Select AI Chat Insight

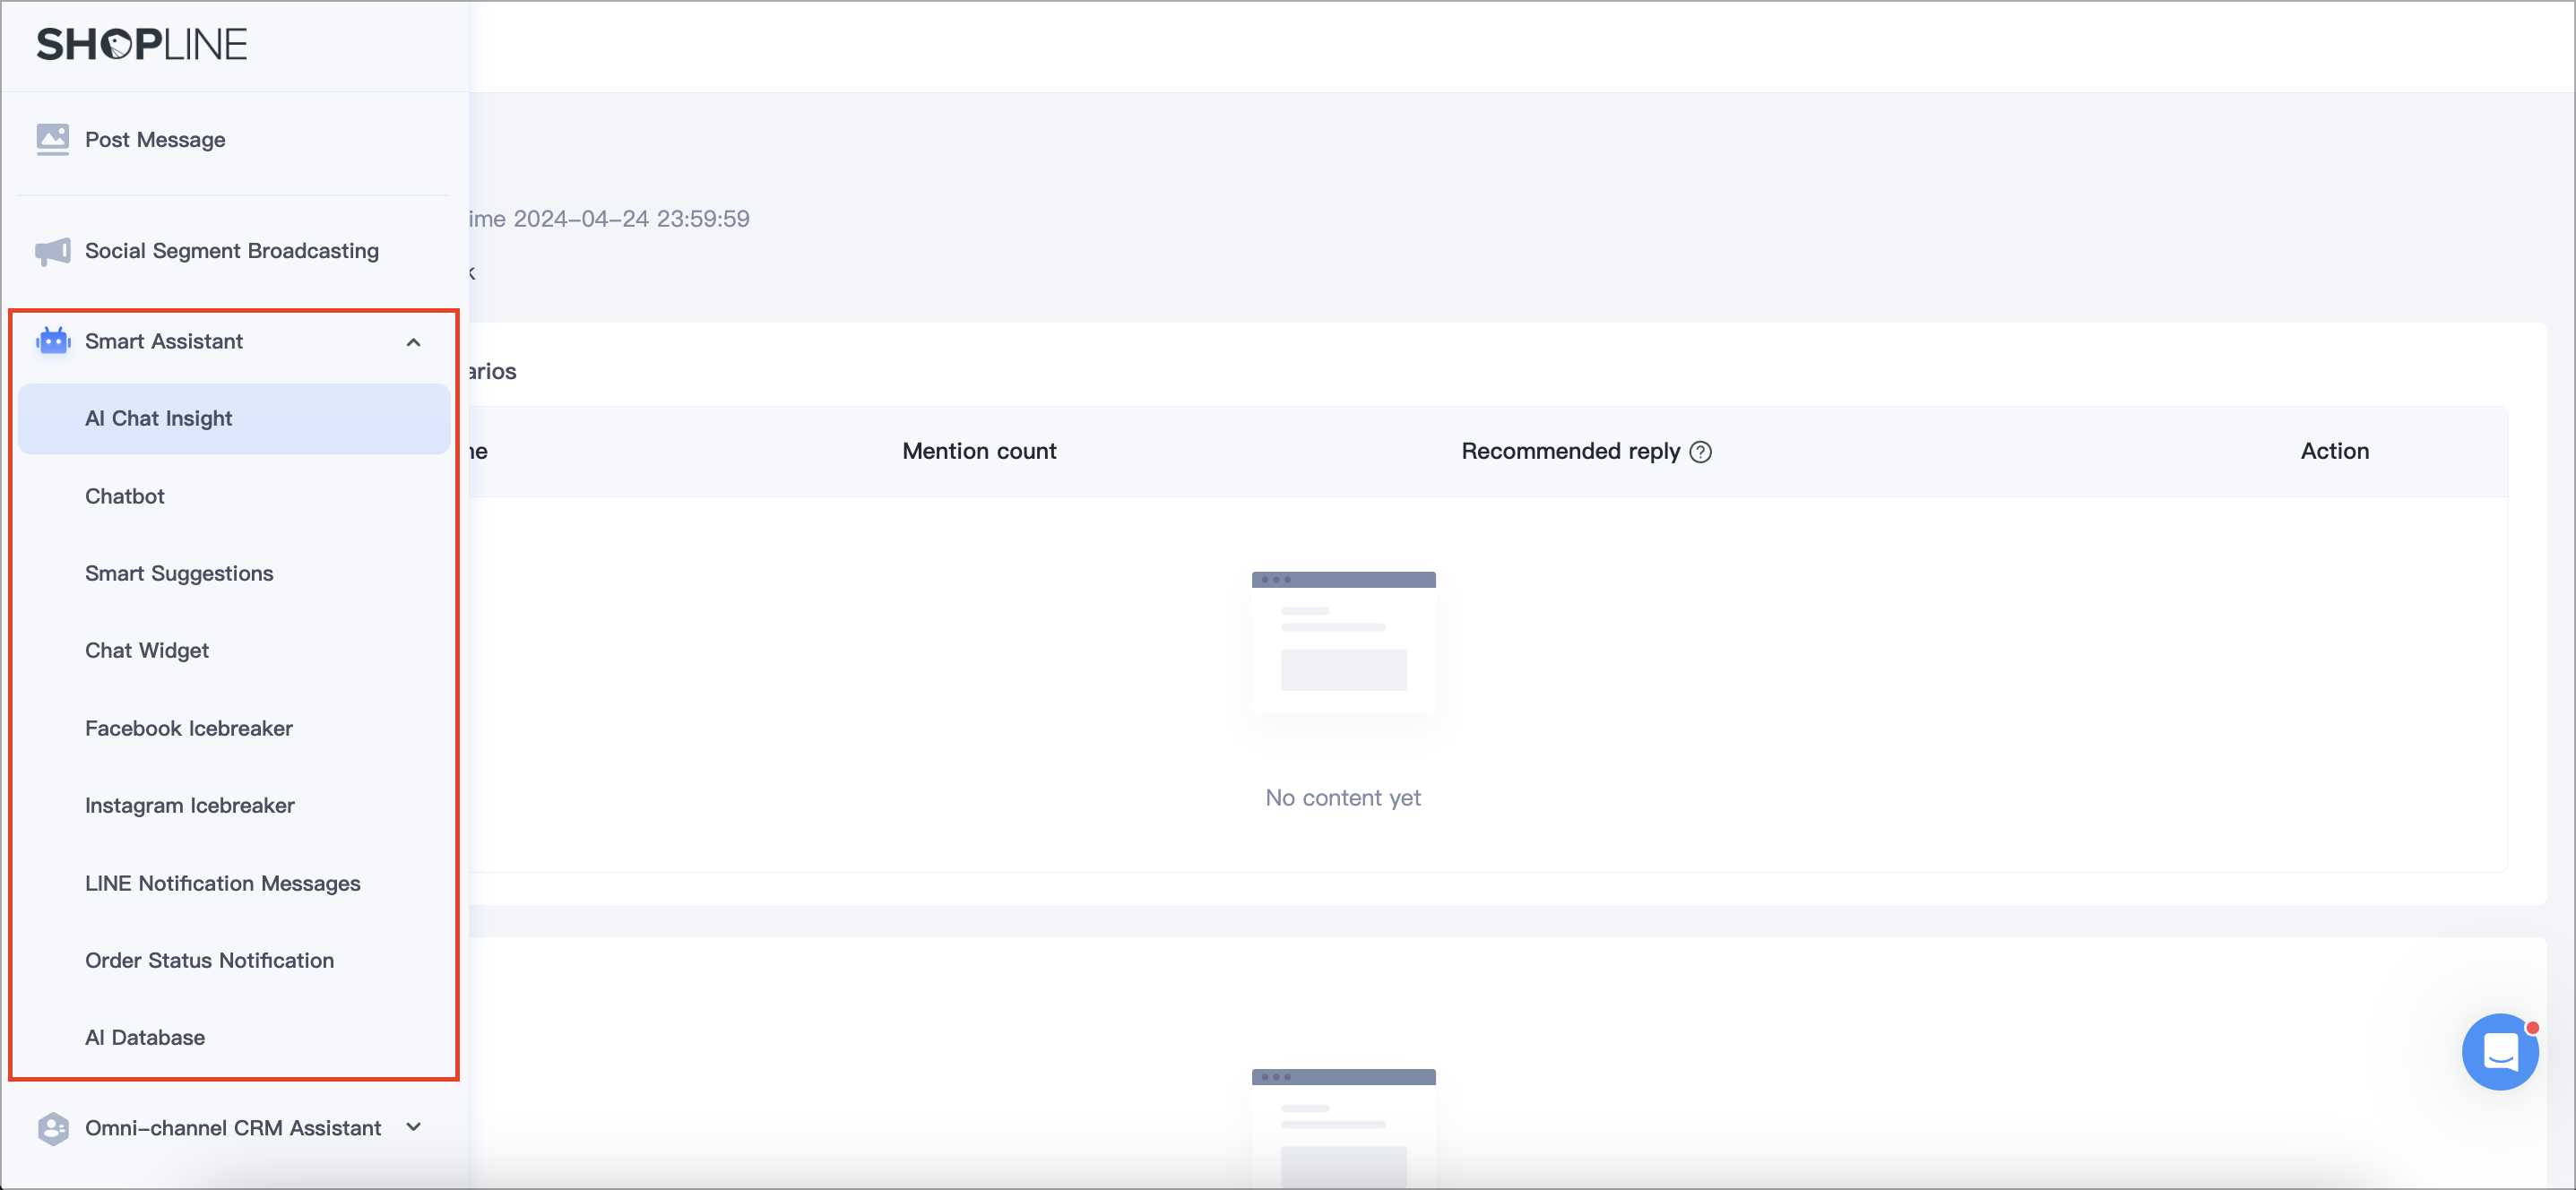click(158, 418)
